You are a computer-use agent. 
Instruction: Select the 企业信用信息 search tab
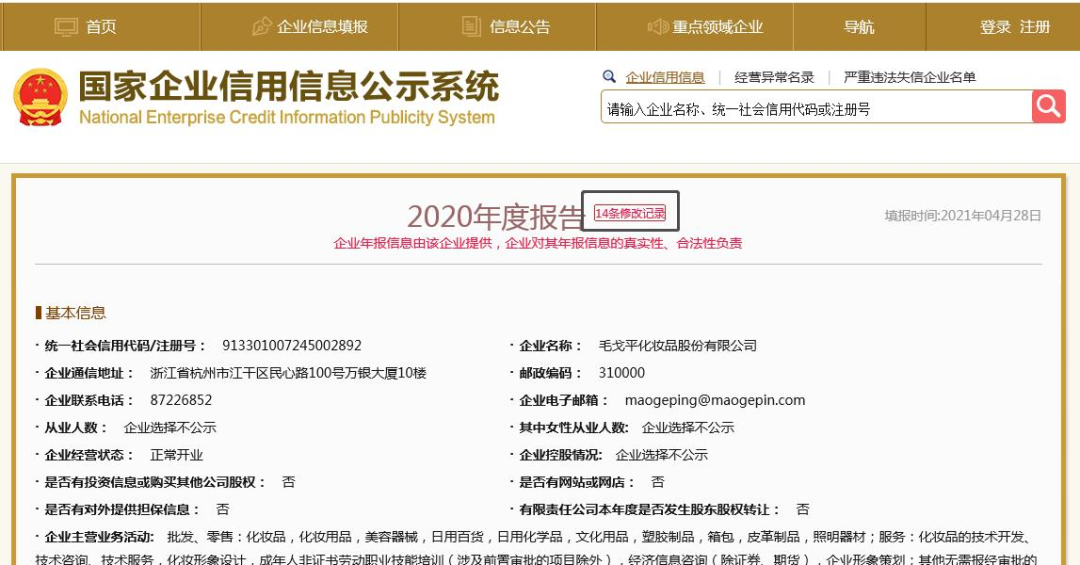[665, 77]
